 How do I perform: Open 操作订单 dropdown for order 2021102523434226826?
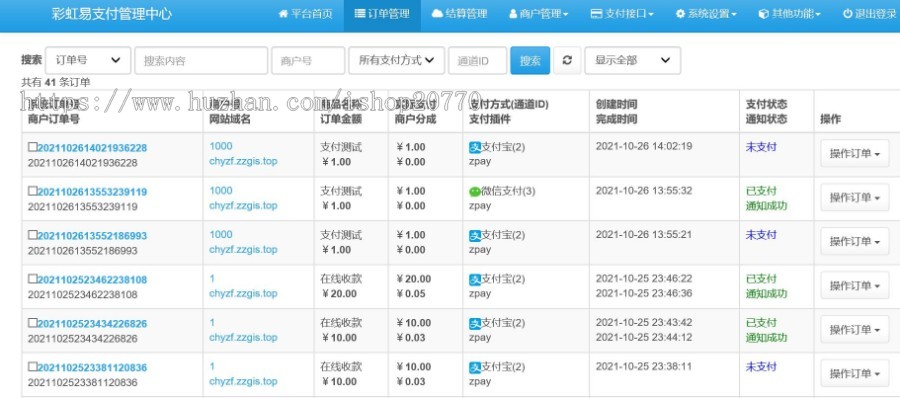pos(855,329)
